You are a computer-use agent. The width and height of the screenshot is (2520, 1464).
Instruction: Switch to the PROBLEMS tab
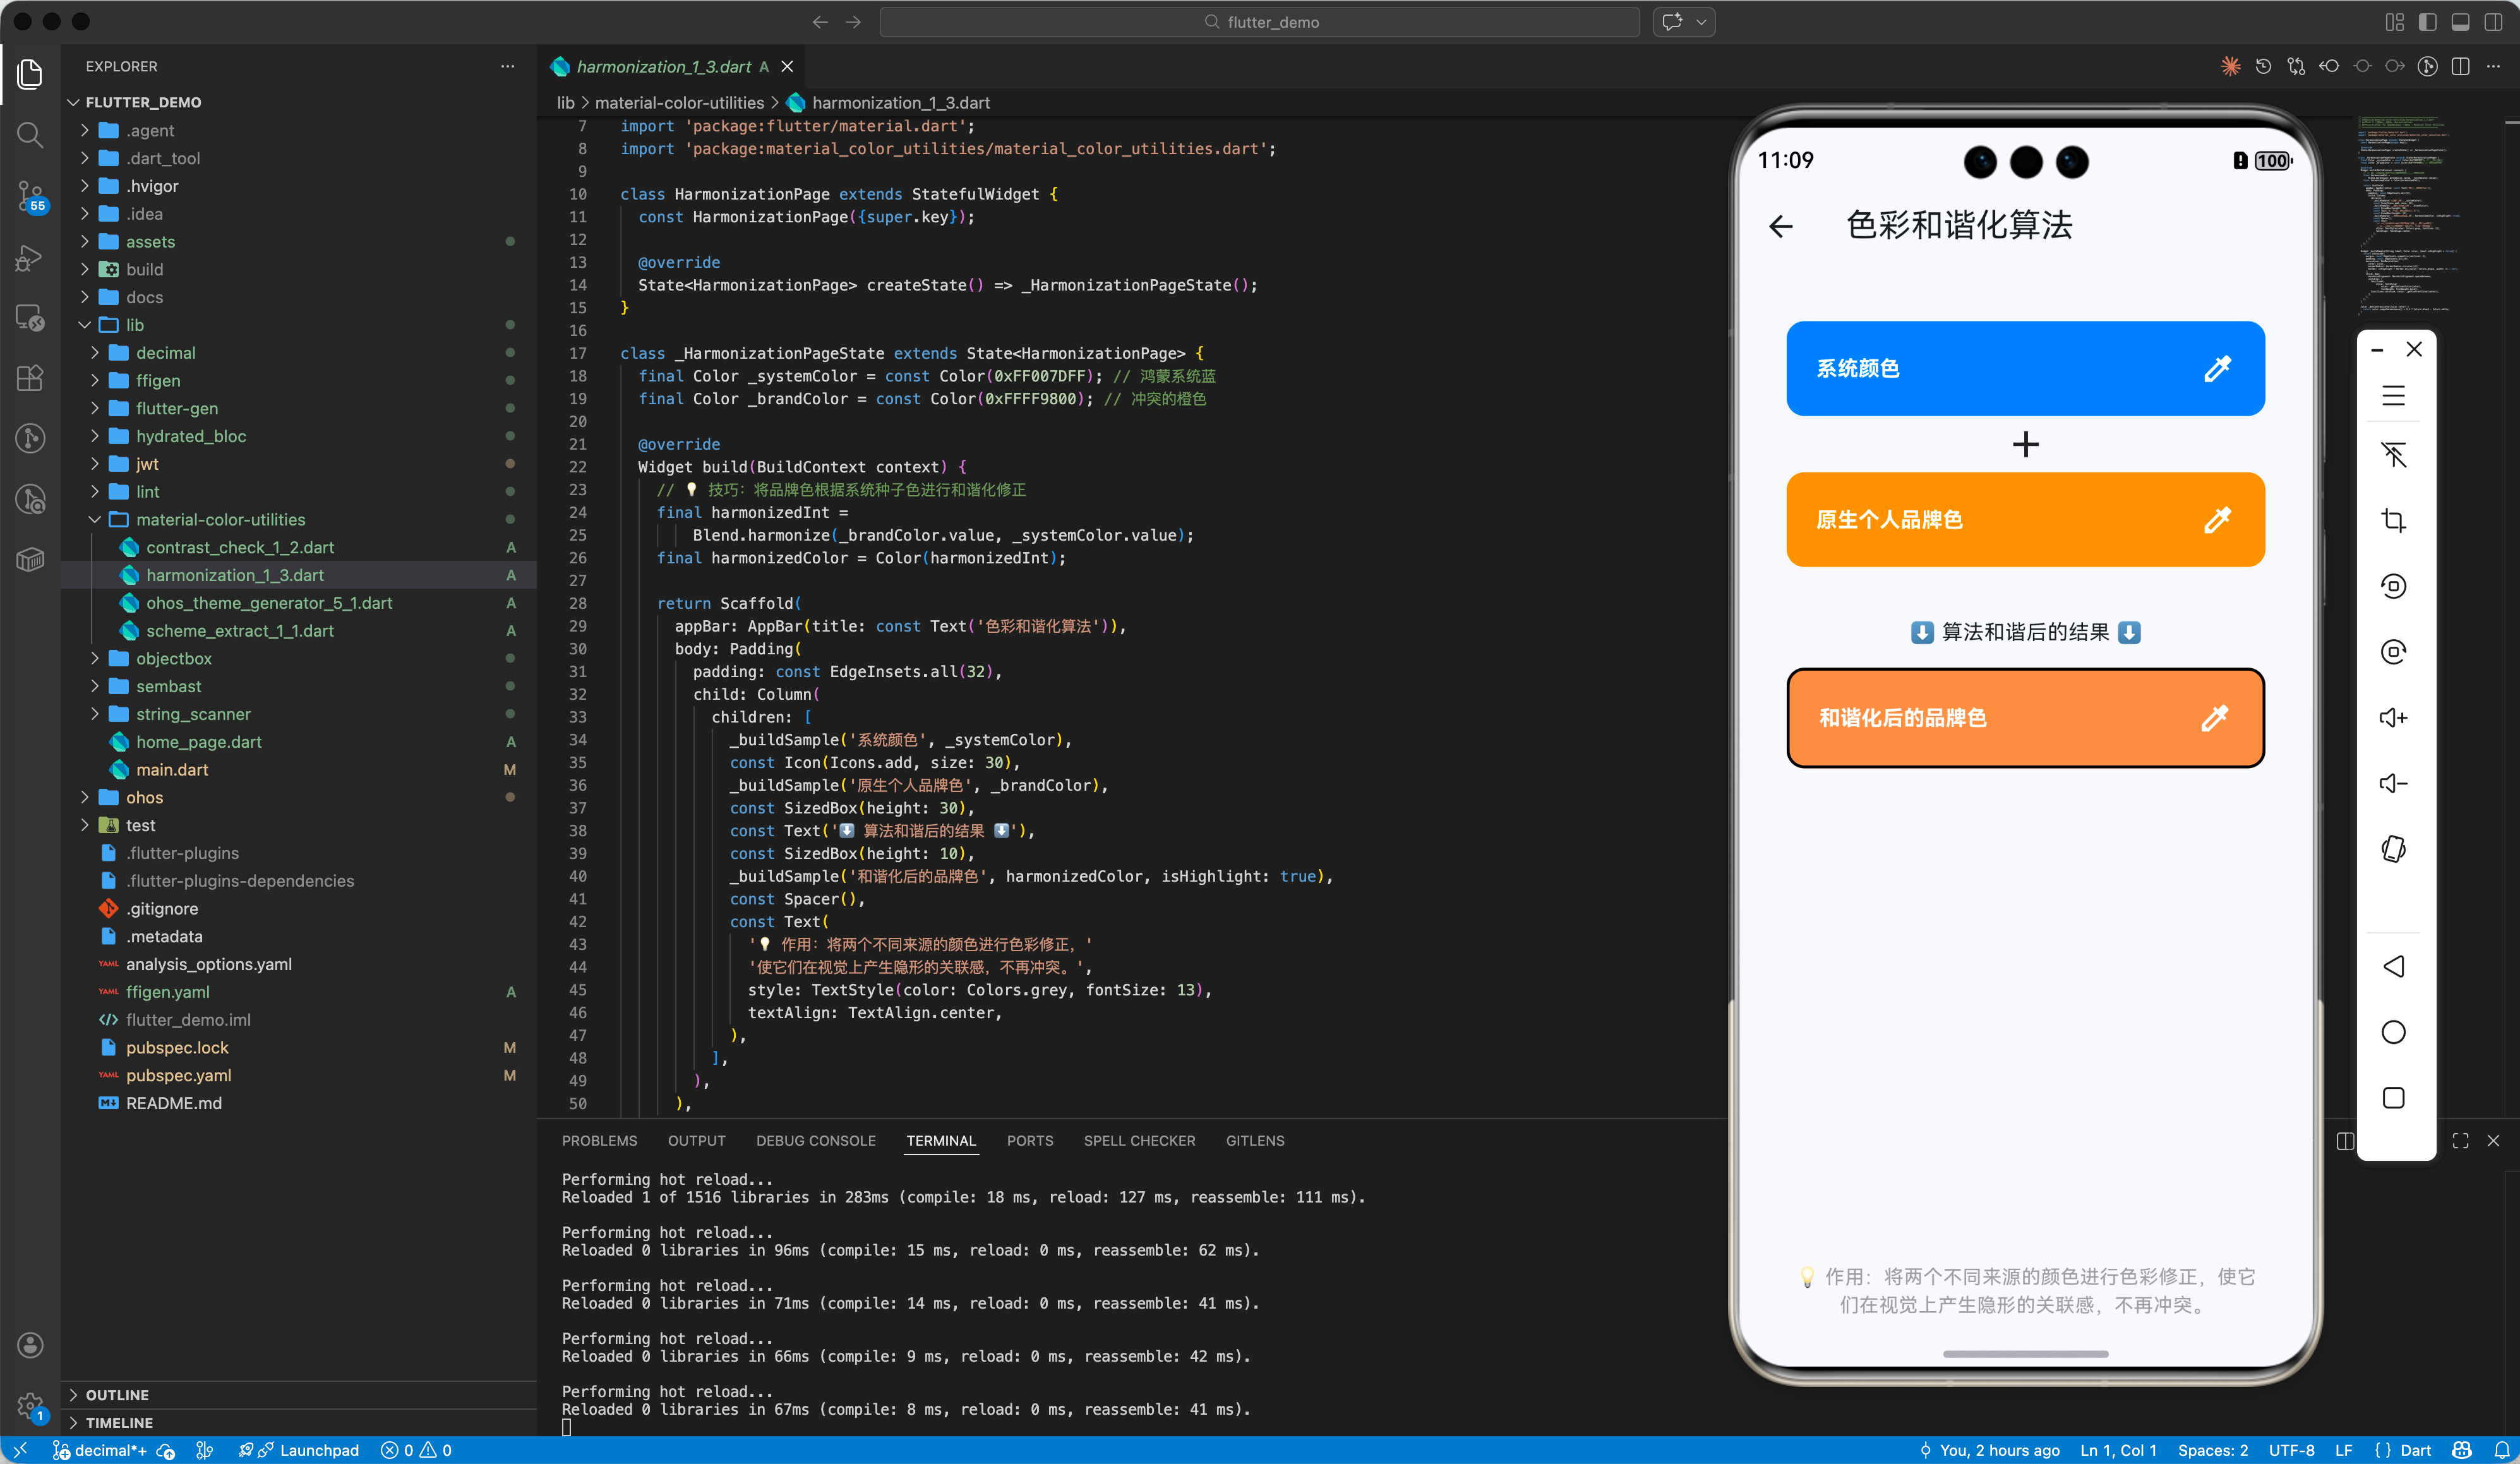599,1140
